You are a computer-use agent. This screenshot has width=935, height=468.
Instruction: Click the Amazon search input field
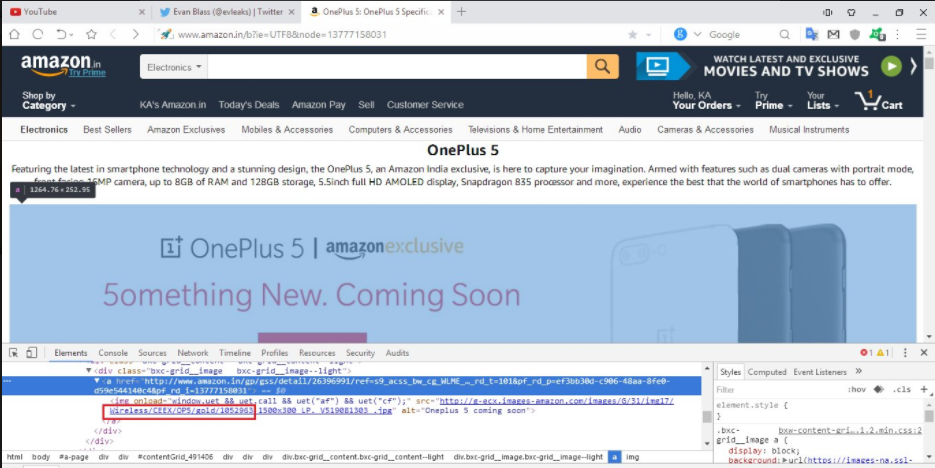(x=397, y=67)
